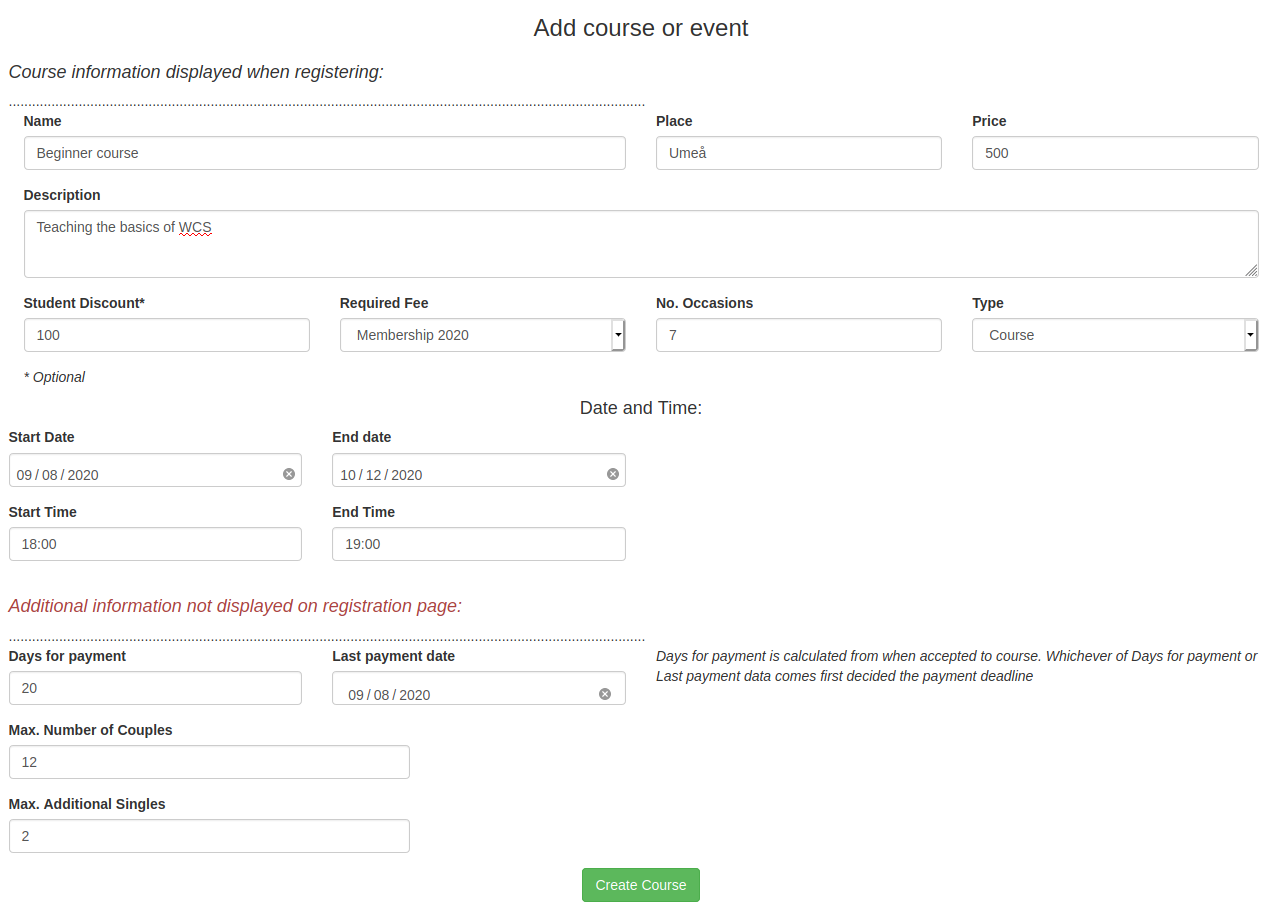Edit the Days for payment field
Viewport: 1270px width, 913px height.
[x=155, y=688]
